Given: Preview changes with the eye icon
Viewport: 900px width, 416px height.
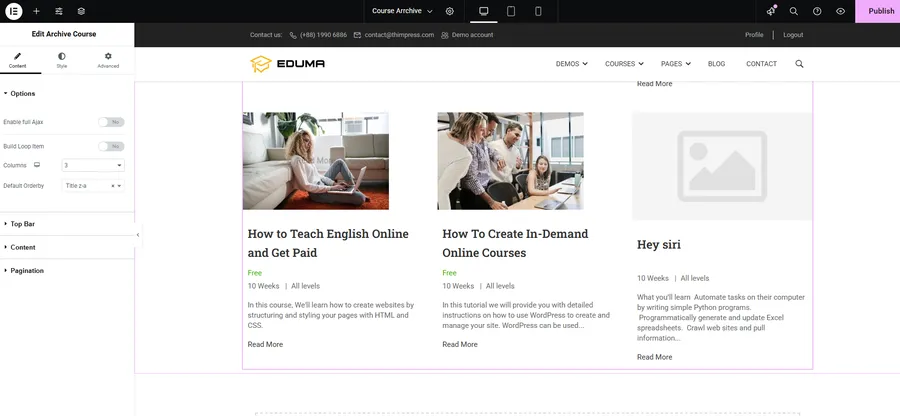Looking at the screenshot, I should coord(840,11).
